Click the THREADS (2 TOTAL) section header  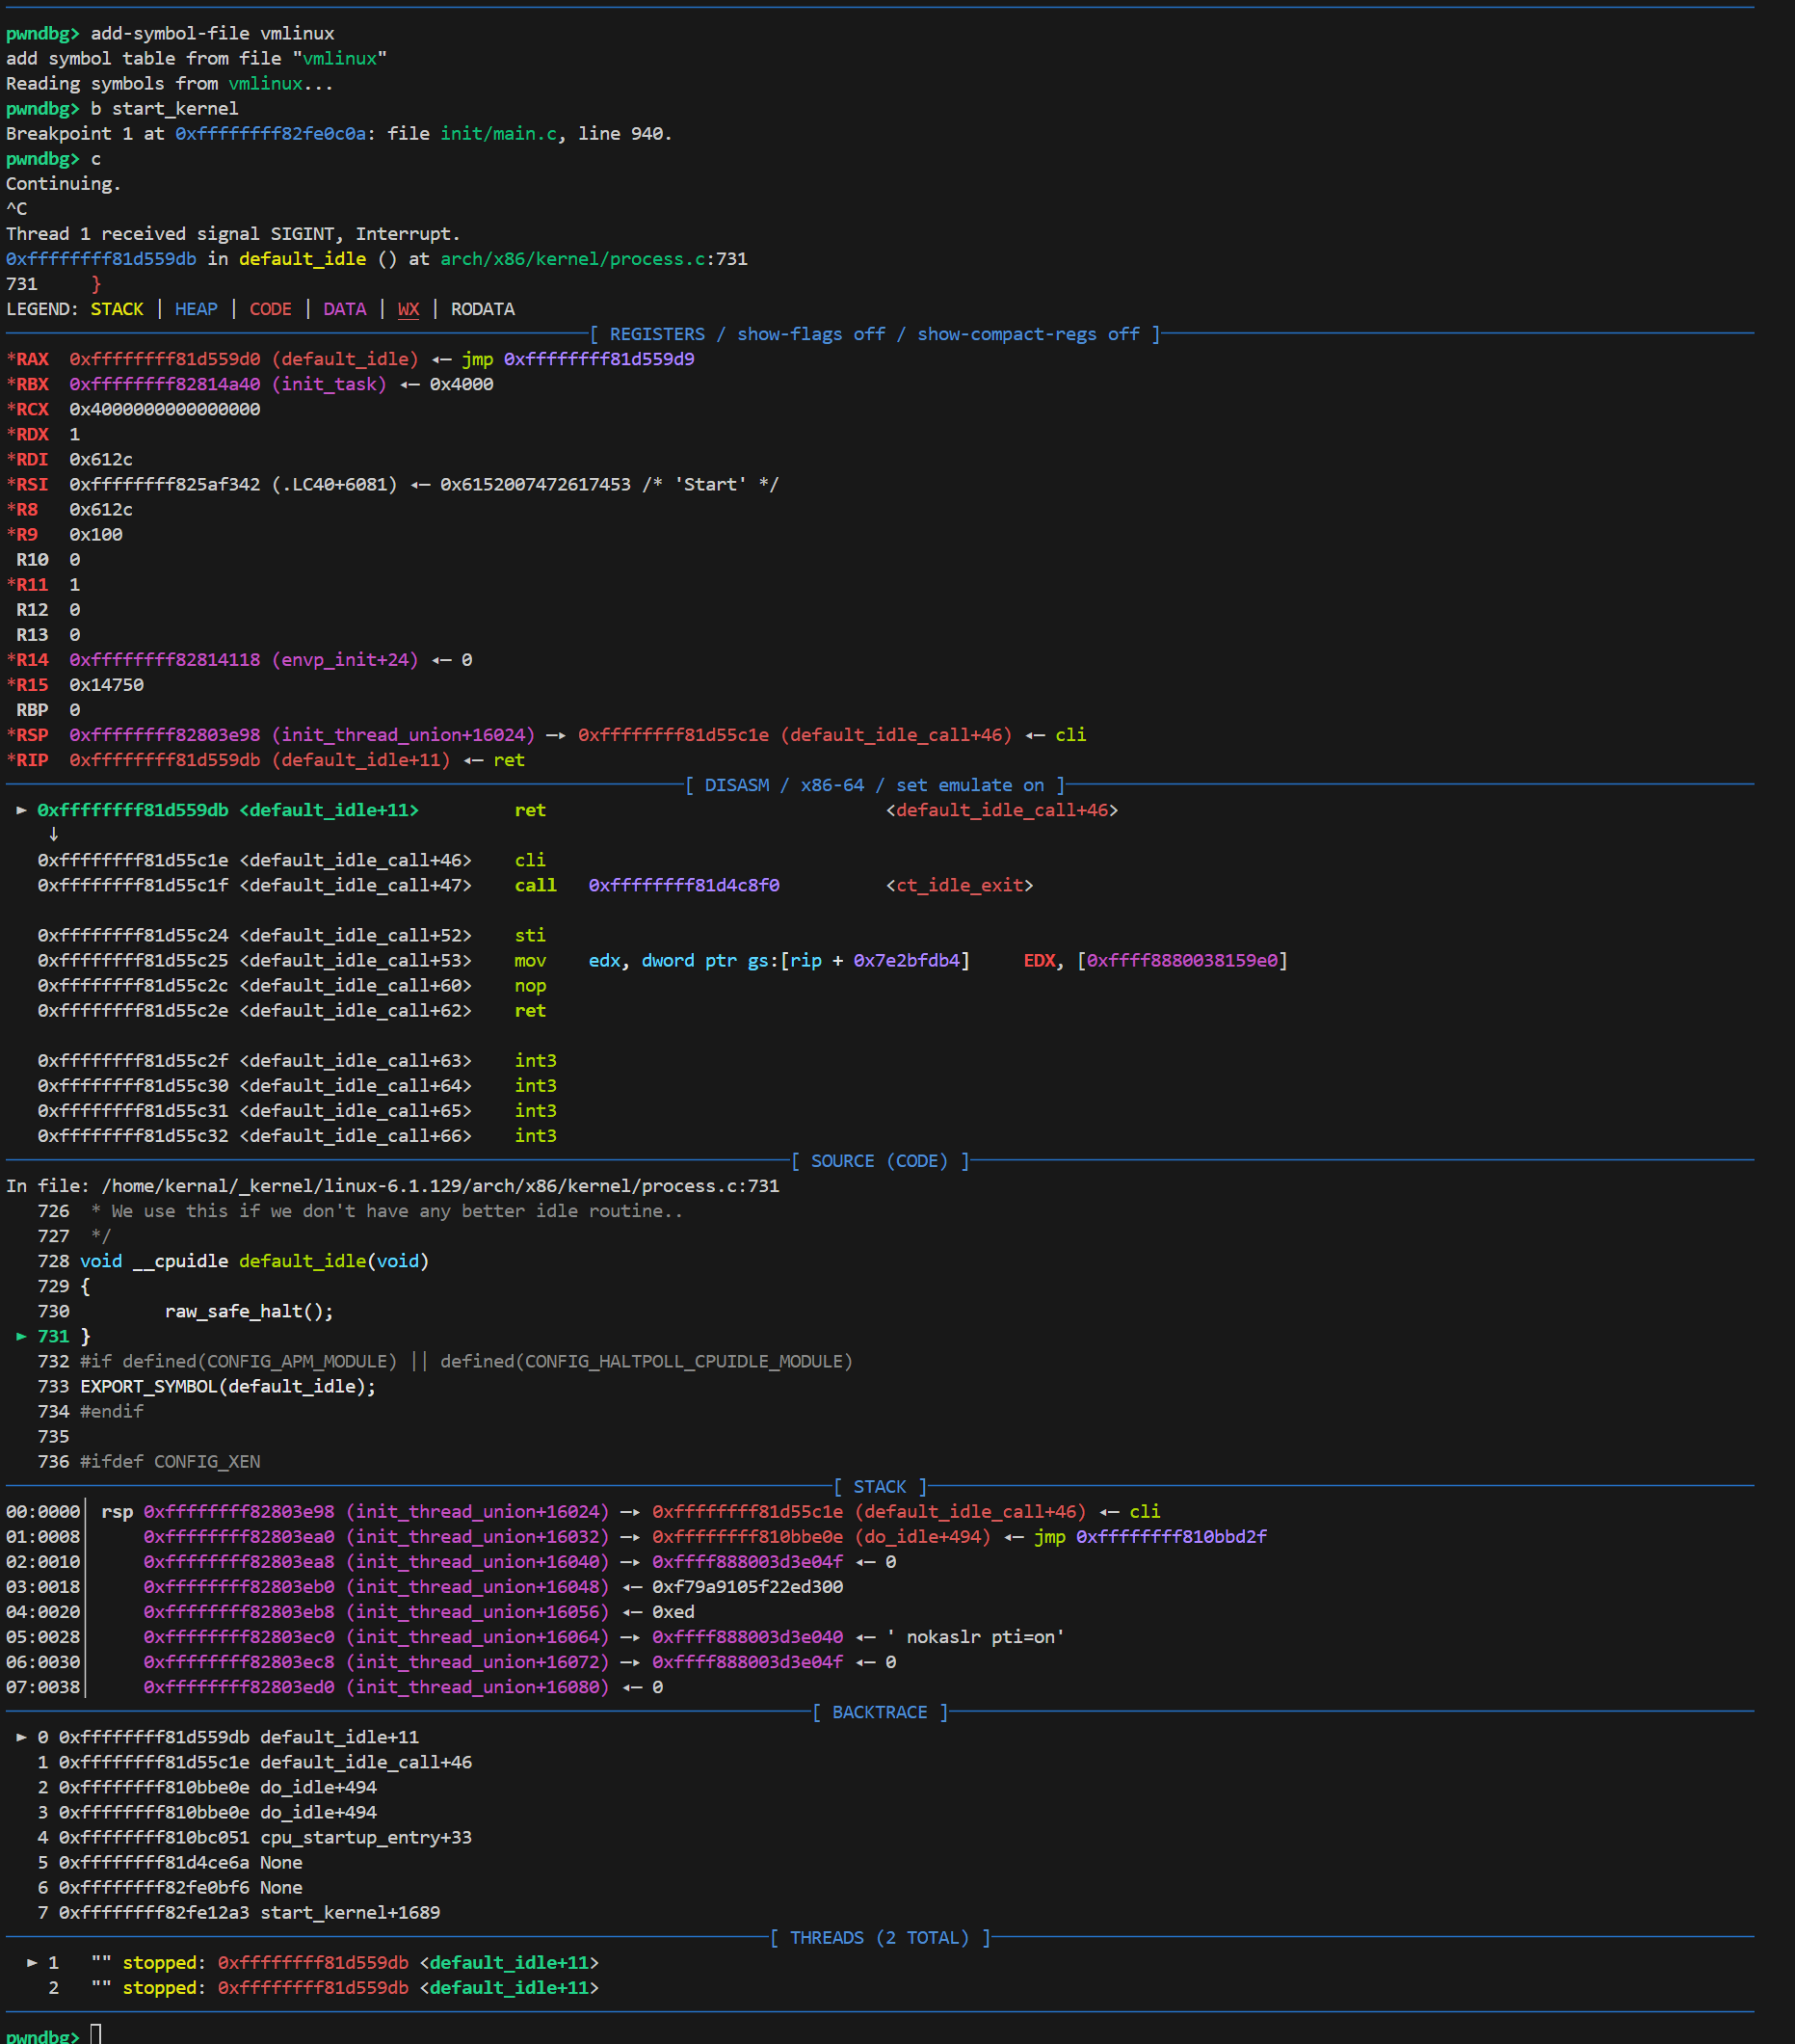tap(879, 1937)
